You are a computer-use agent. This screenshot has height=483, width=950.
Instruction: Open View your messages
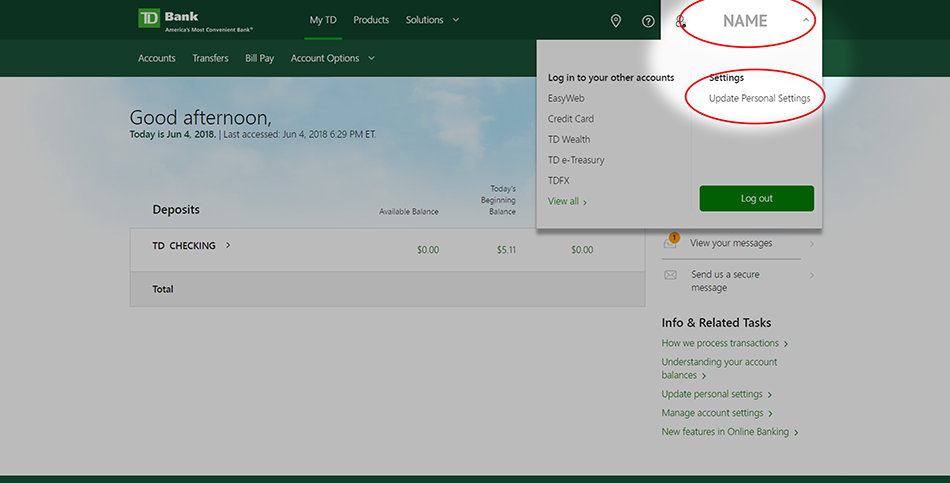pyautogui.click(x=731, y=243)
